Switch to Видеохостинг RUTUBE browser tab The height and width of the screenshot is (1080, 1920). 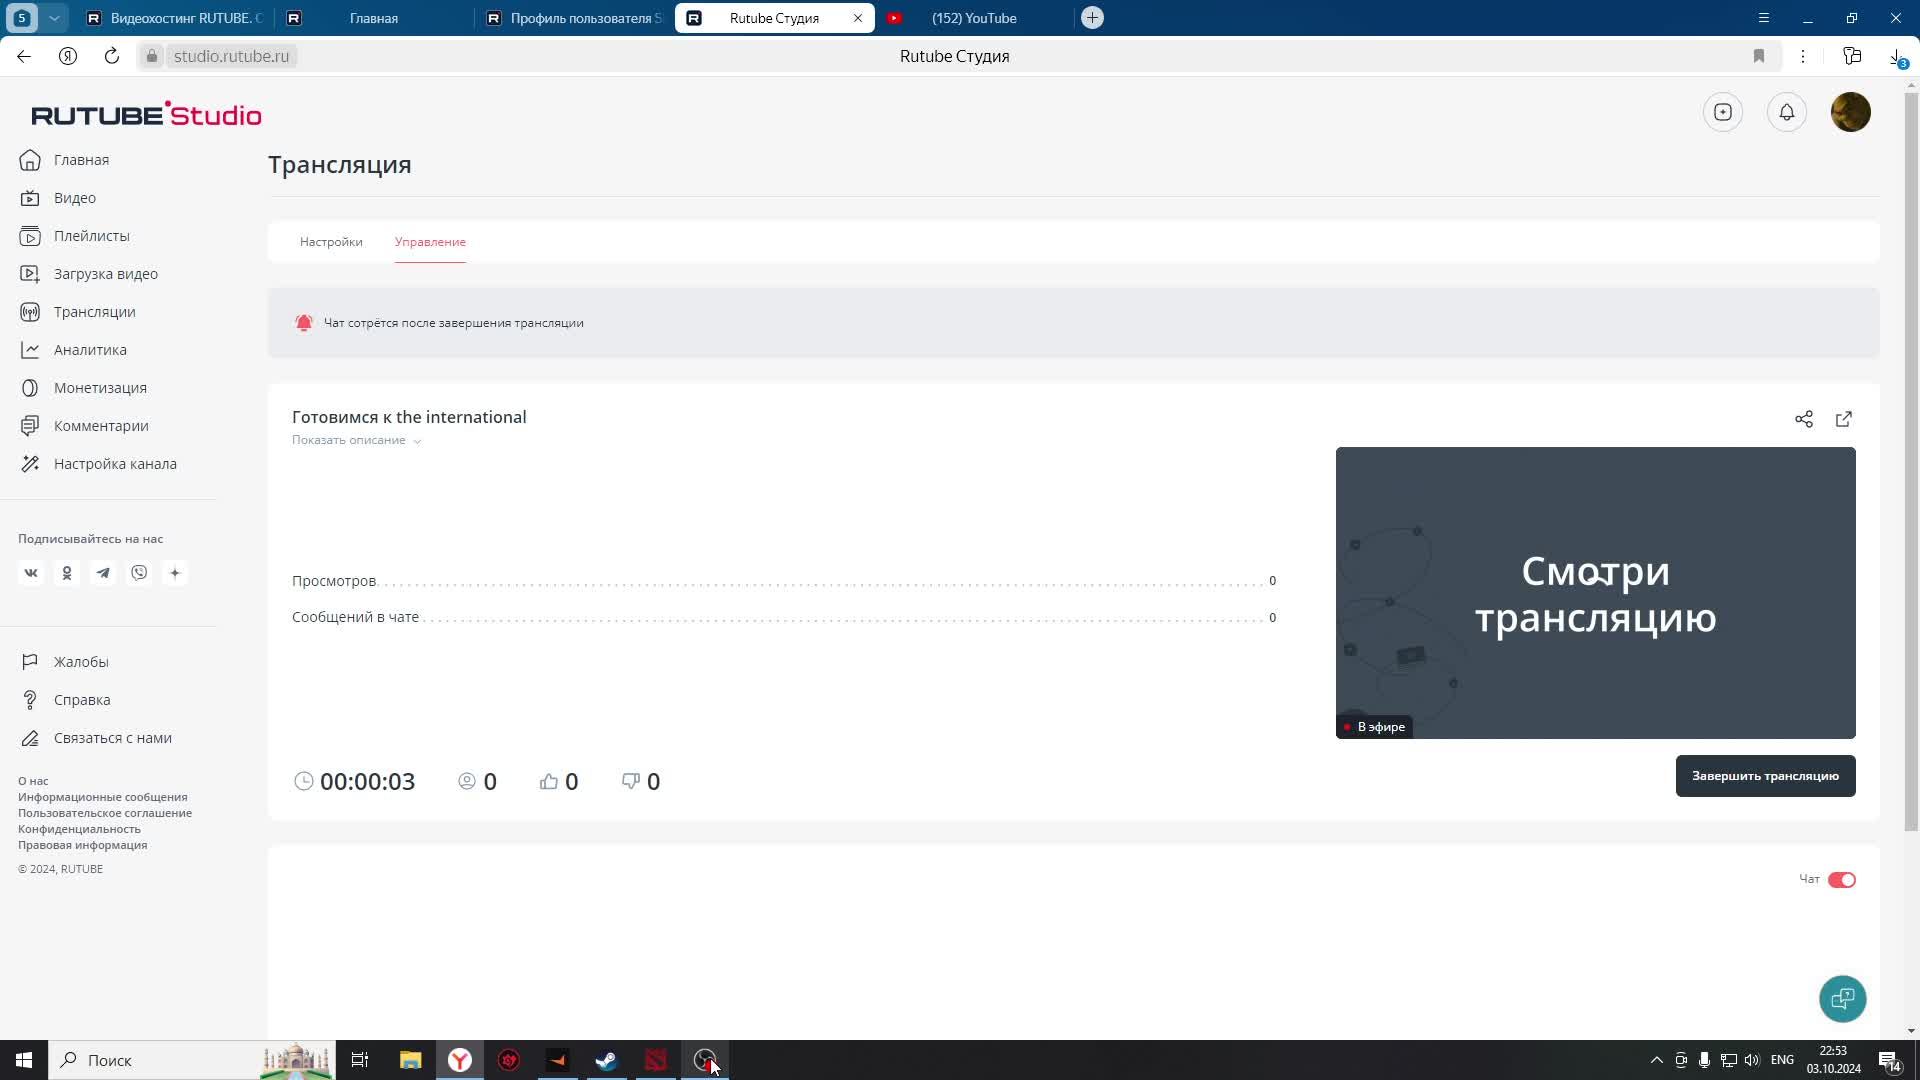176,18
